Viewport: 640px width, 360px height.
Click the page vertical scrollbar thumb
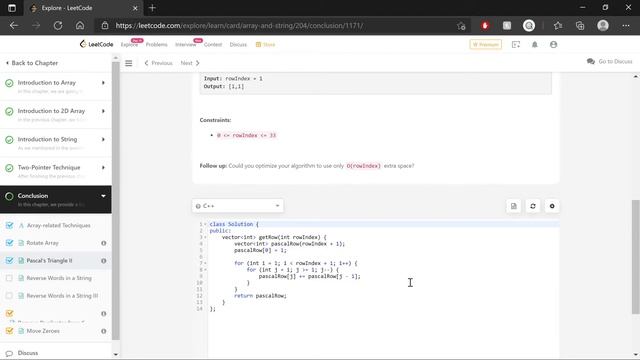pos(636,256)
